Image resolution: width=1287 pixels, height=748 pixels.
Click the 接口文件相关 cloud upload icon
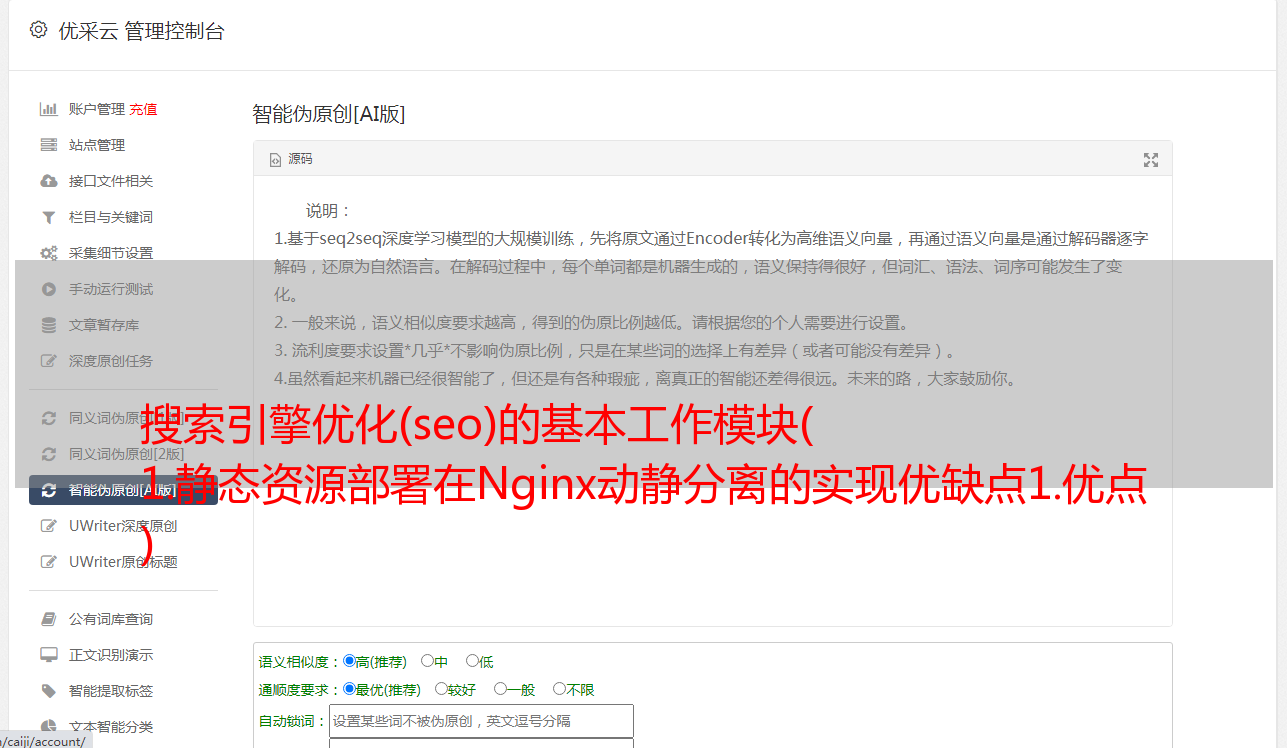pos(48,181)
